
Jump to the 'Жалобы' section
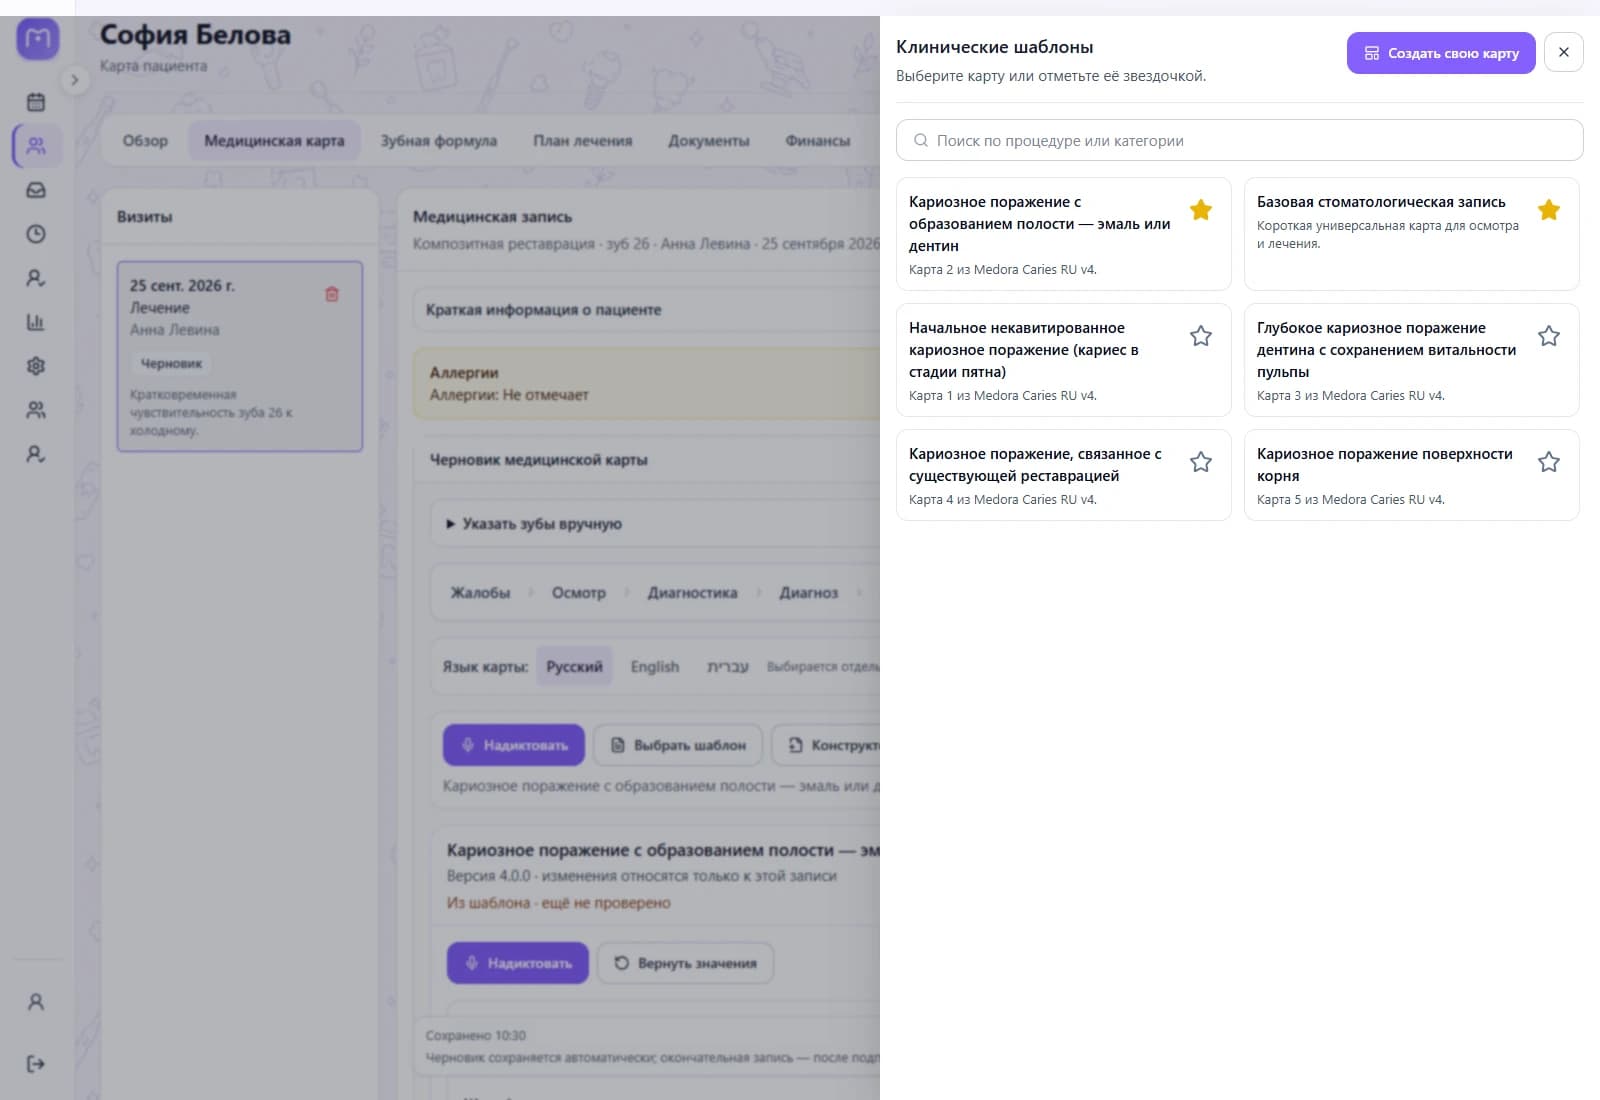[x=480, y=593]
